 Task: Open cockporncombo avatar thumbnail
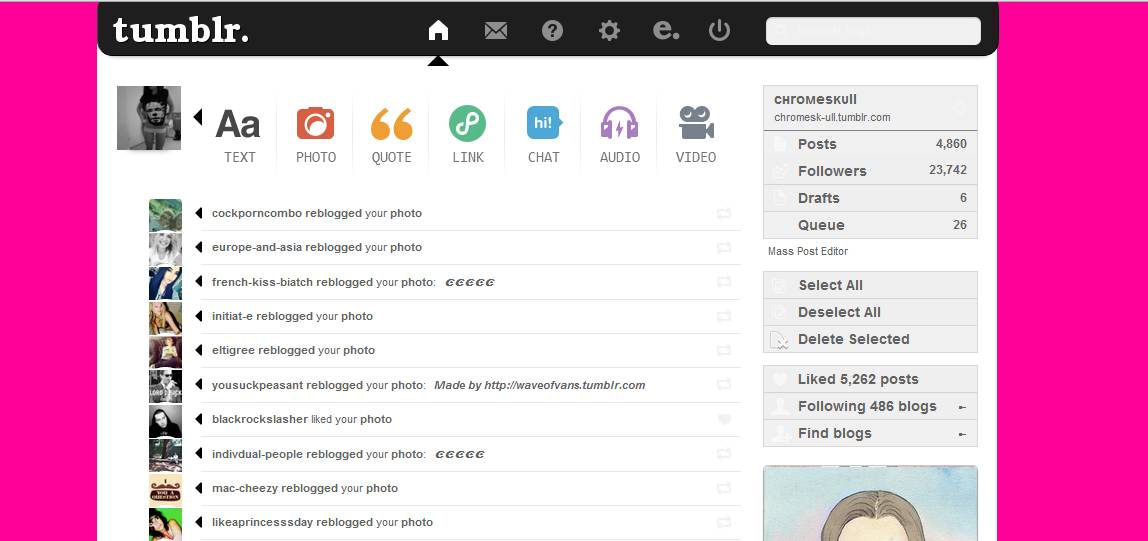(165, 215)
